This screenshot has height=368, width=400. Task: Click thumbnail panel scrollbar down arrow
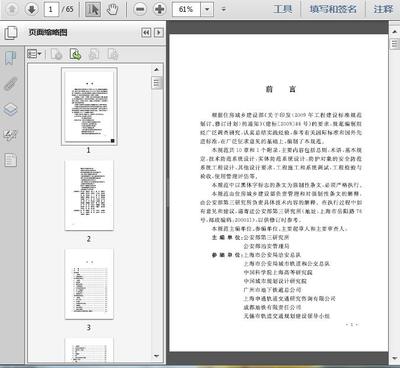(156, 356)
